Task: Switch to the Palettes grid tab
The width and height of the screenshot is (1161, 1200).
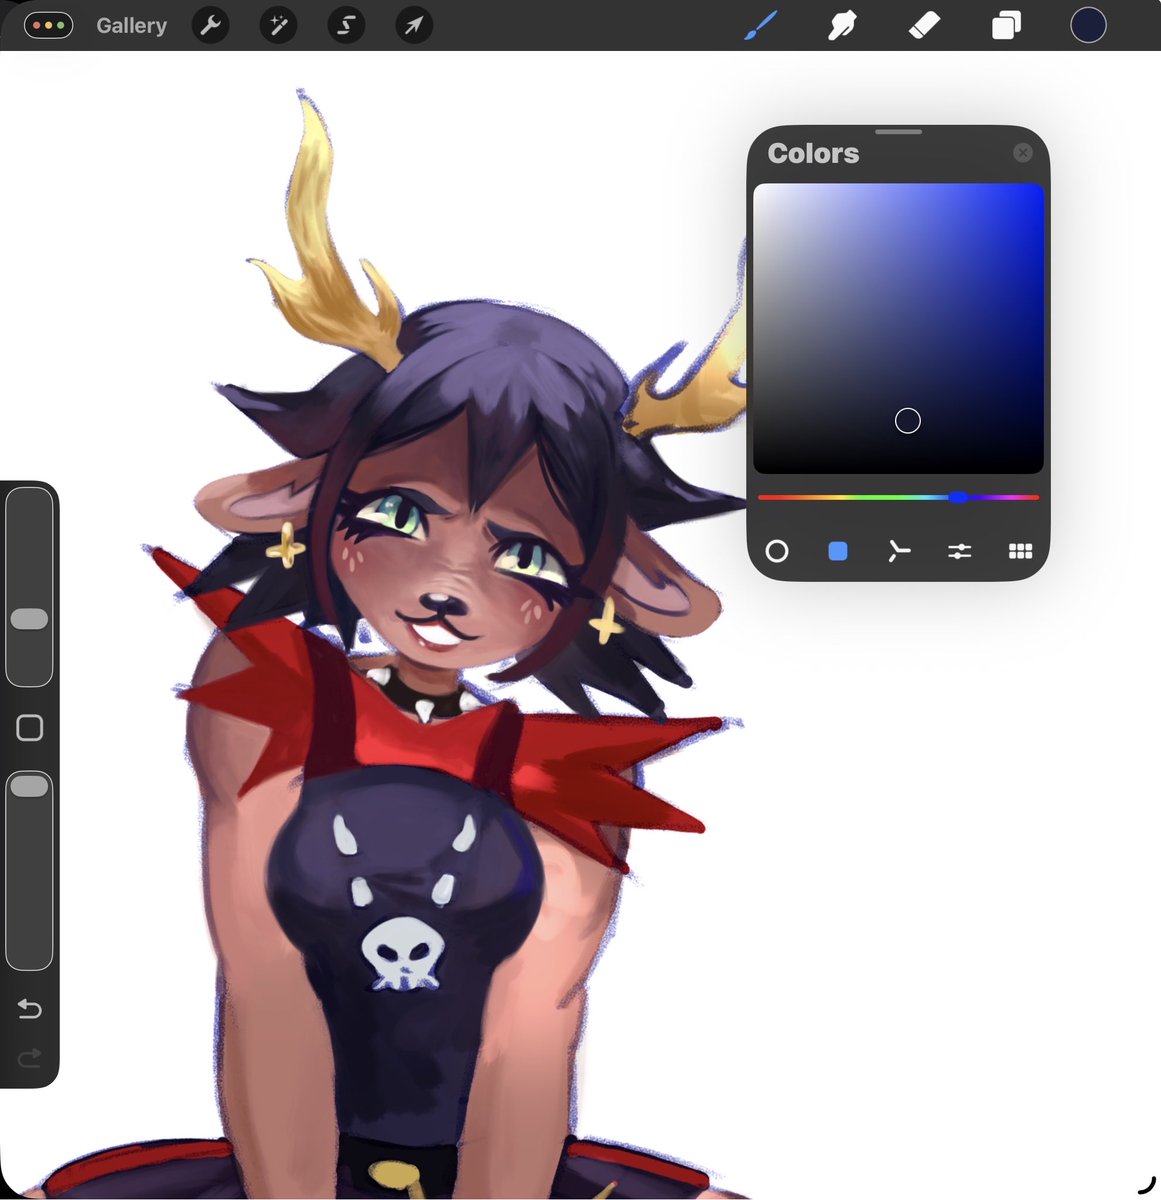Action: point(1020,551)
